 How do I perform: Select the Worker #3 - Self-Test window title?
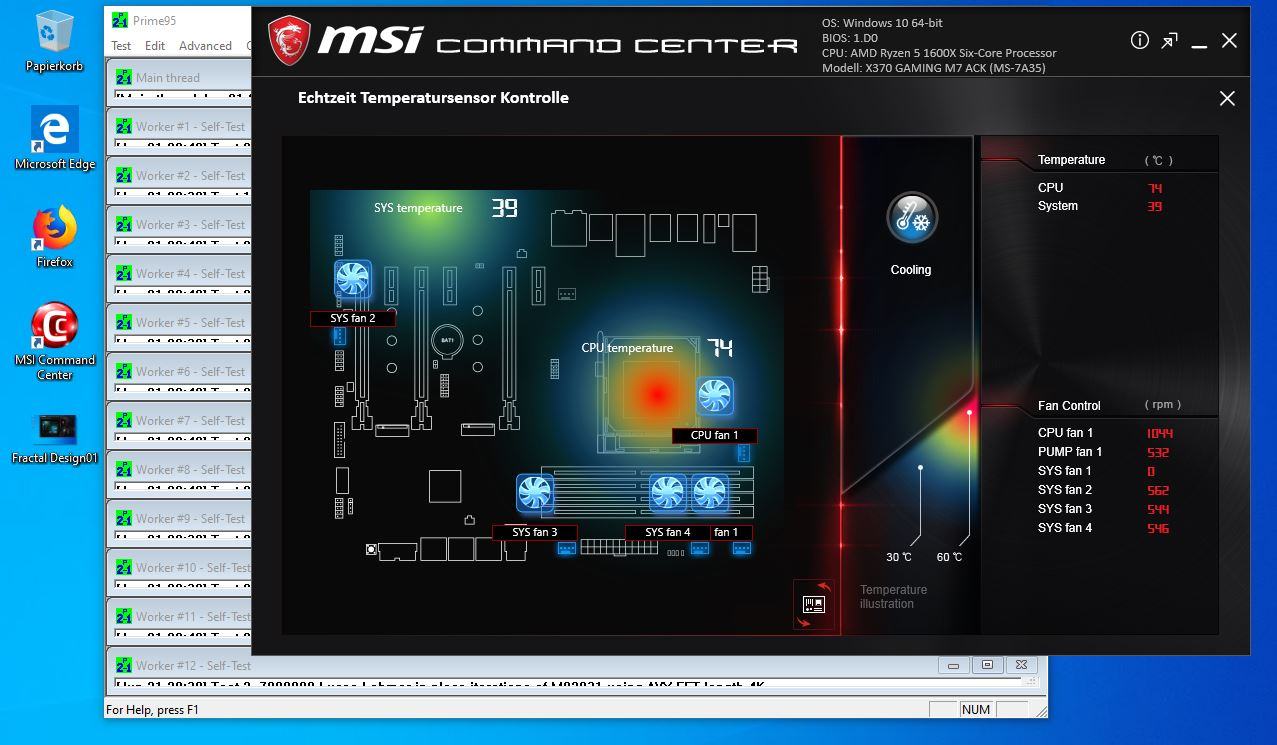191,224
